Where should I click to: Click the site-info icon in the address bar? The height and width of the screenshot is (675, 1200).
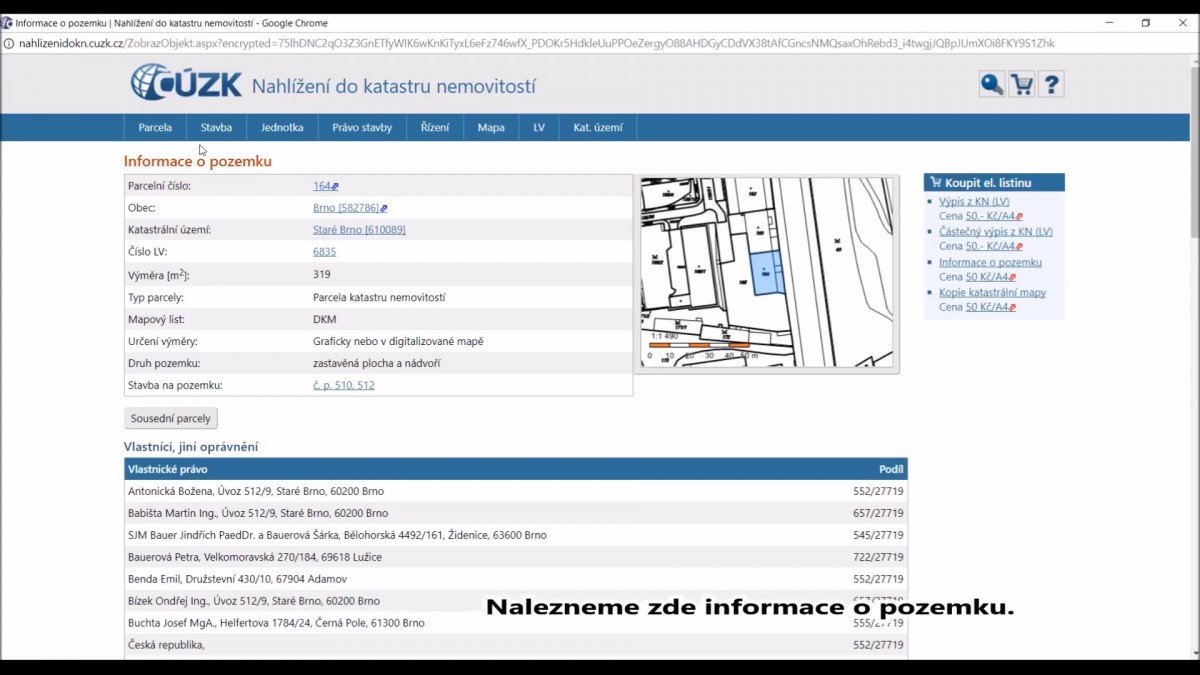point(8,43)
